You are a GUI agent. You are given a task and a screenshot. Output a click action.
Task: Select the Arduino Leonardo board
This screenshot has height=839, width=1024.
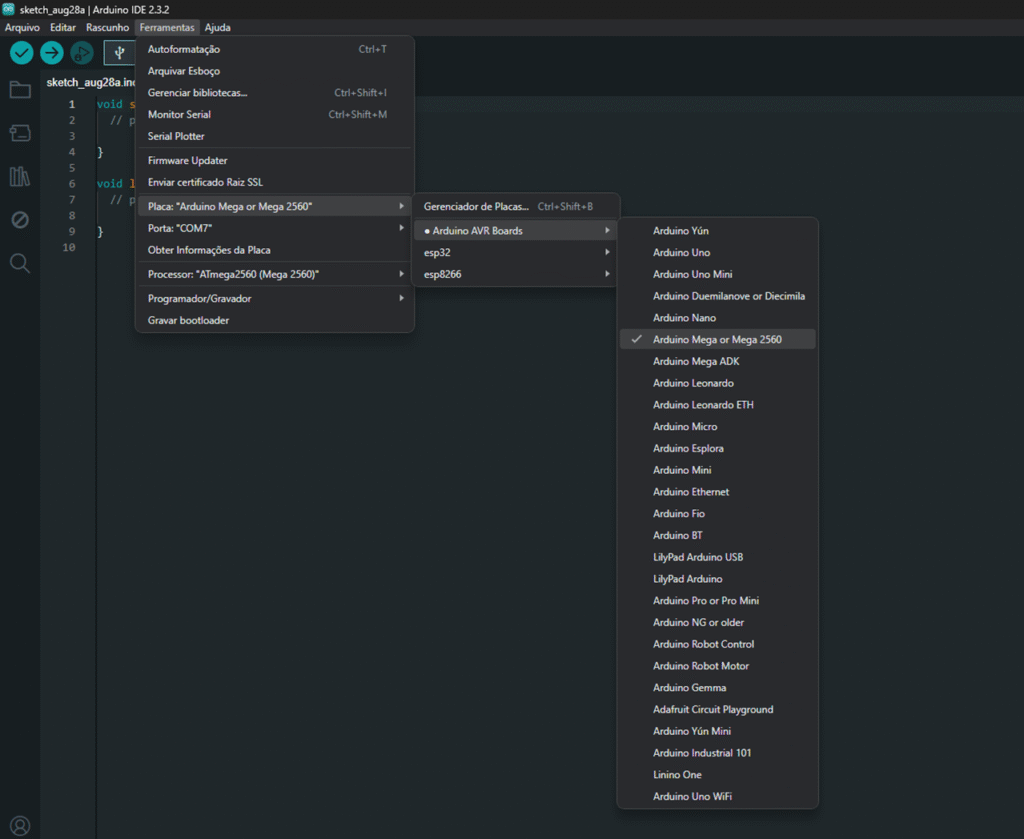(718, 383)
